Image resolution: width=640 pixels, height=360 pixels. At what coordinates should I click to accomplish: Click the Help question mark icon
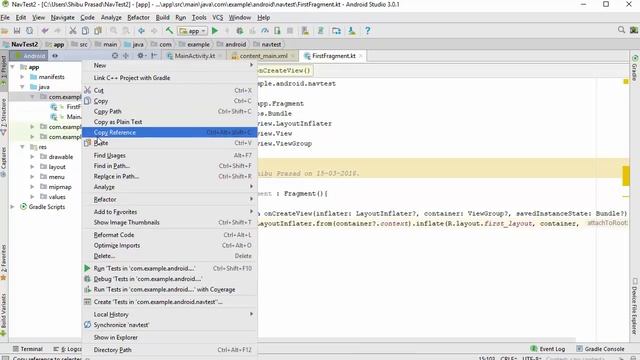click(367, 31)
